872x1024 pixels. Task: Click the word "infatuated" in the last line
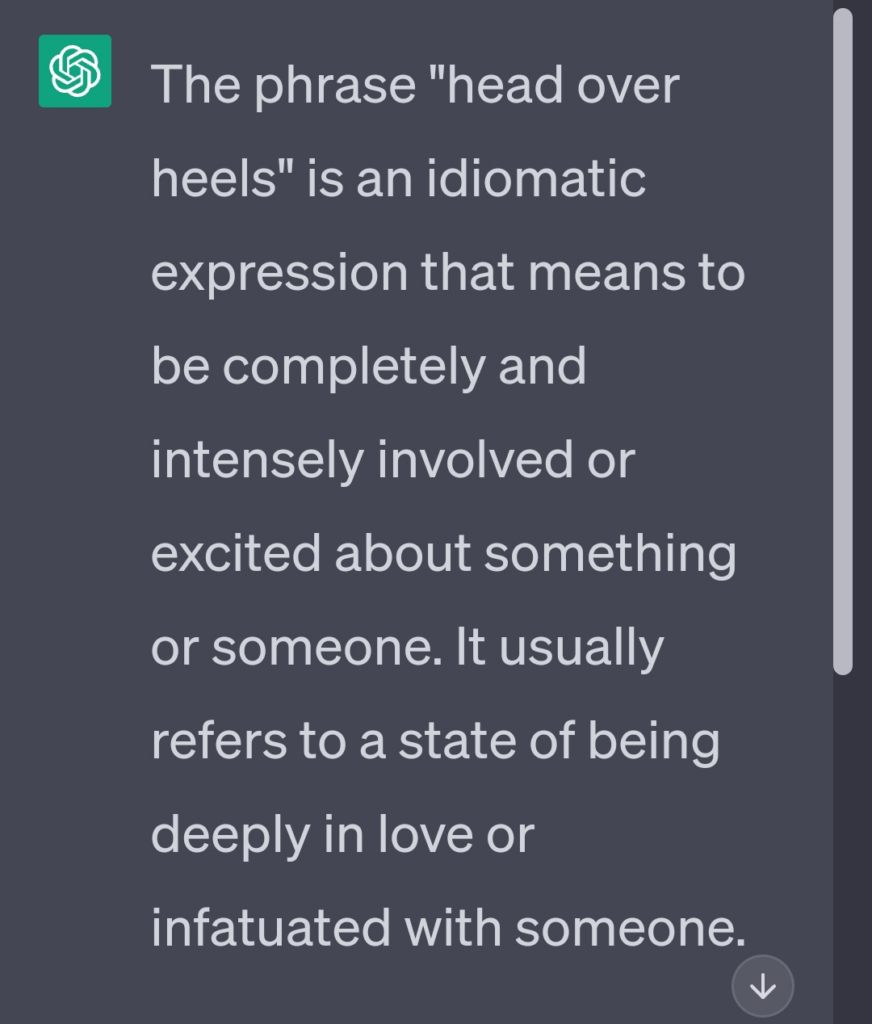[x=269, y=931]
